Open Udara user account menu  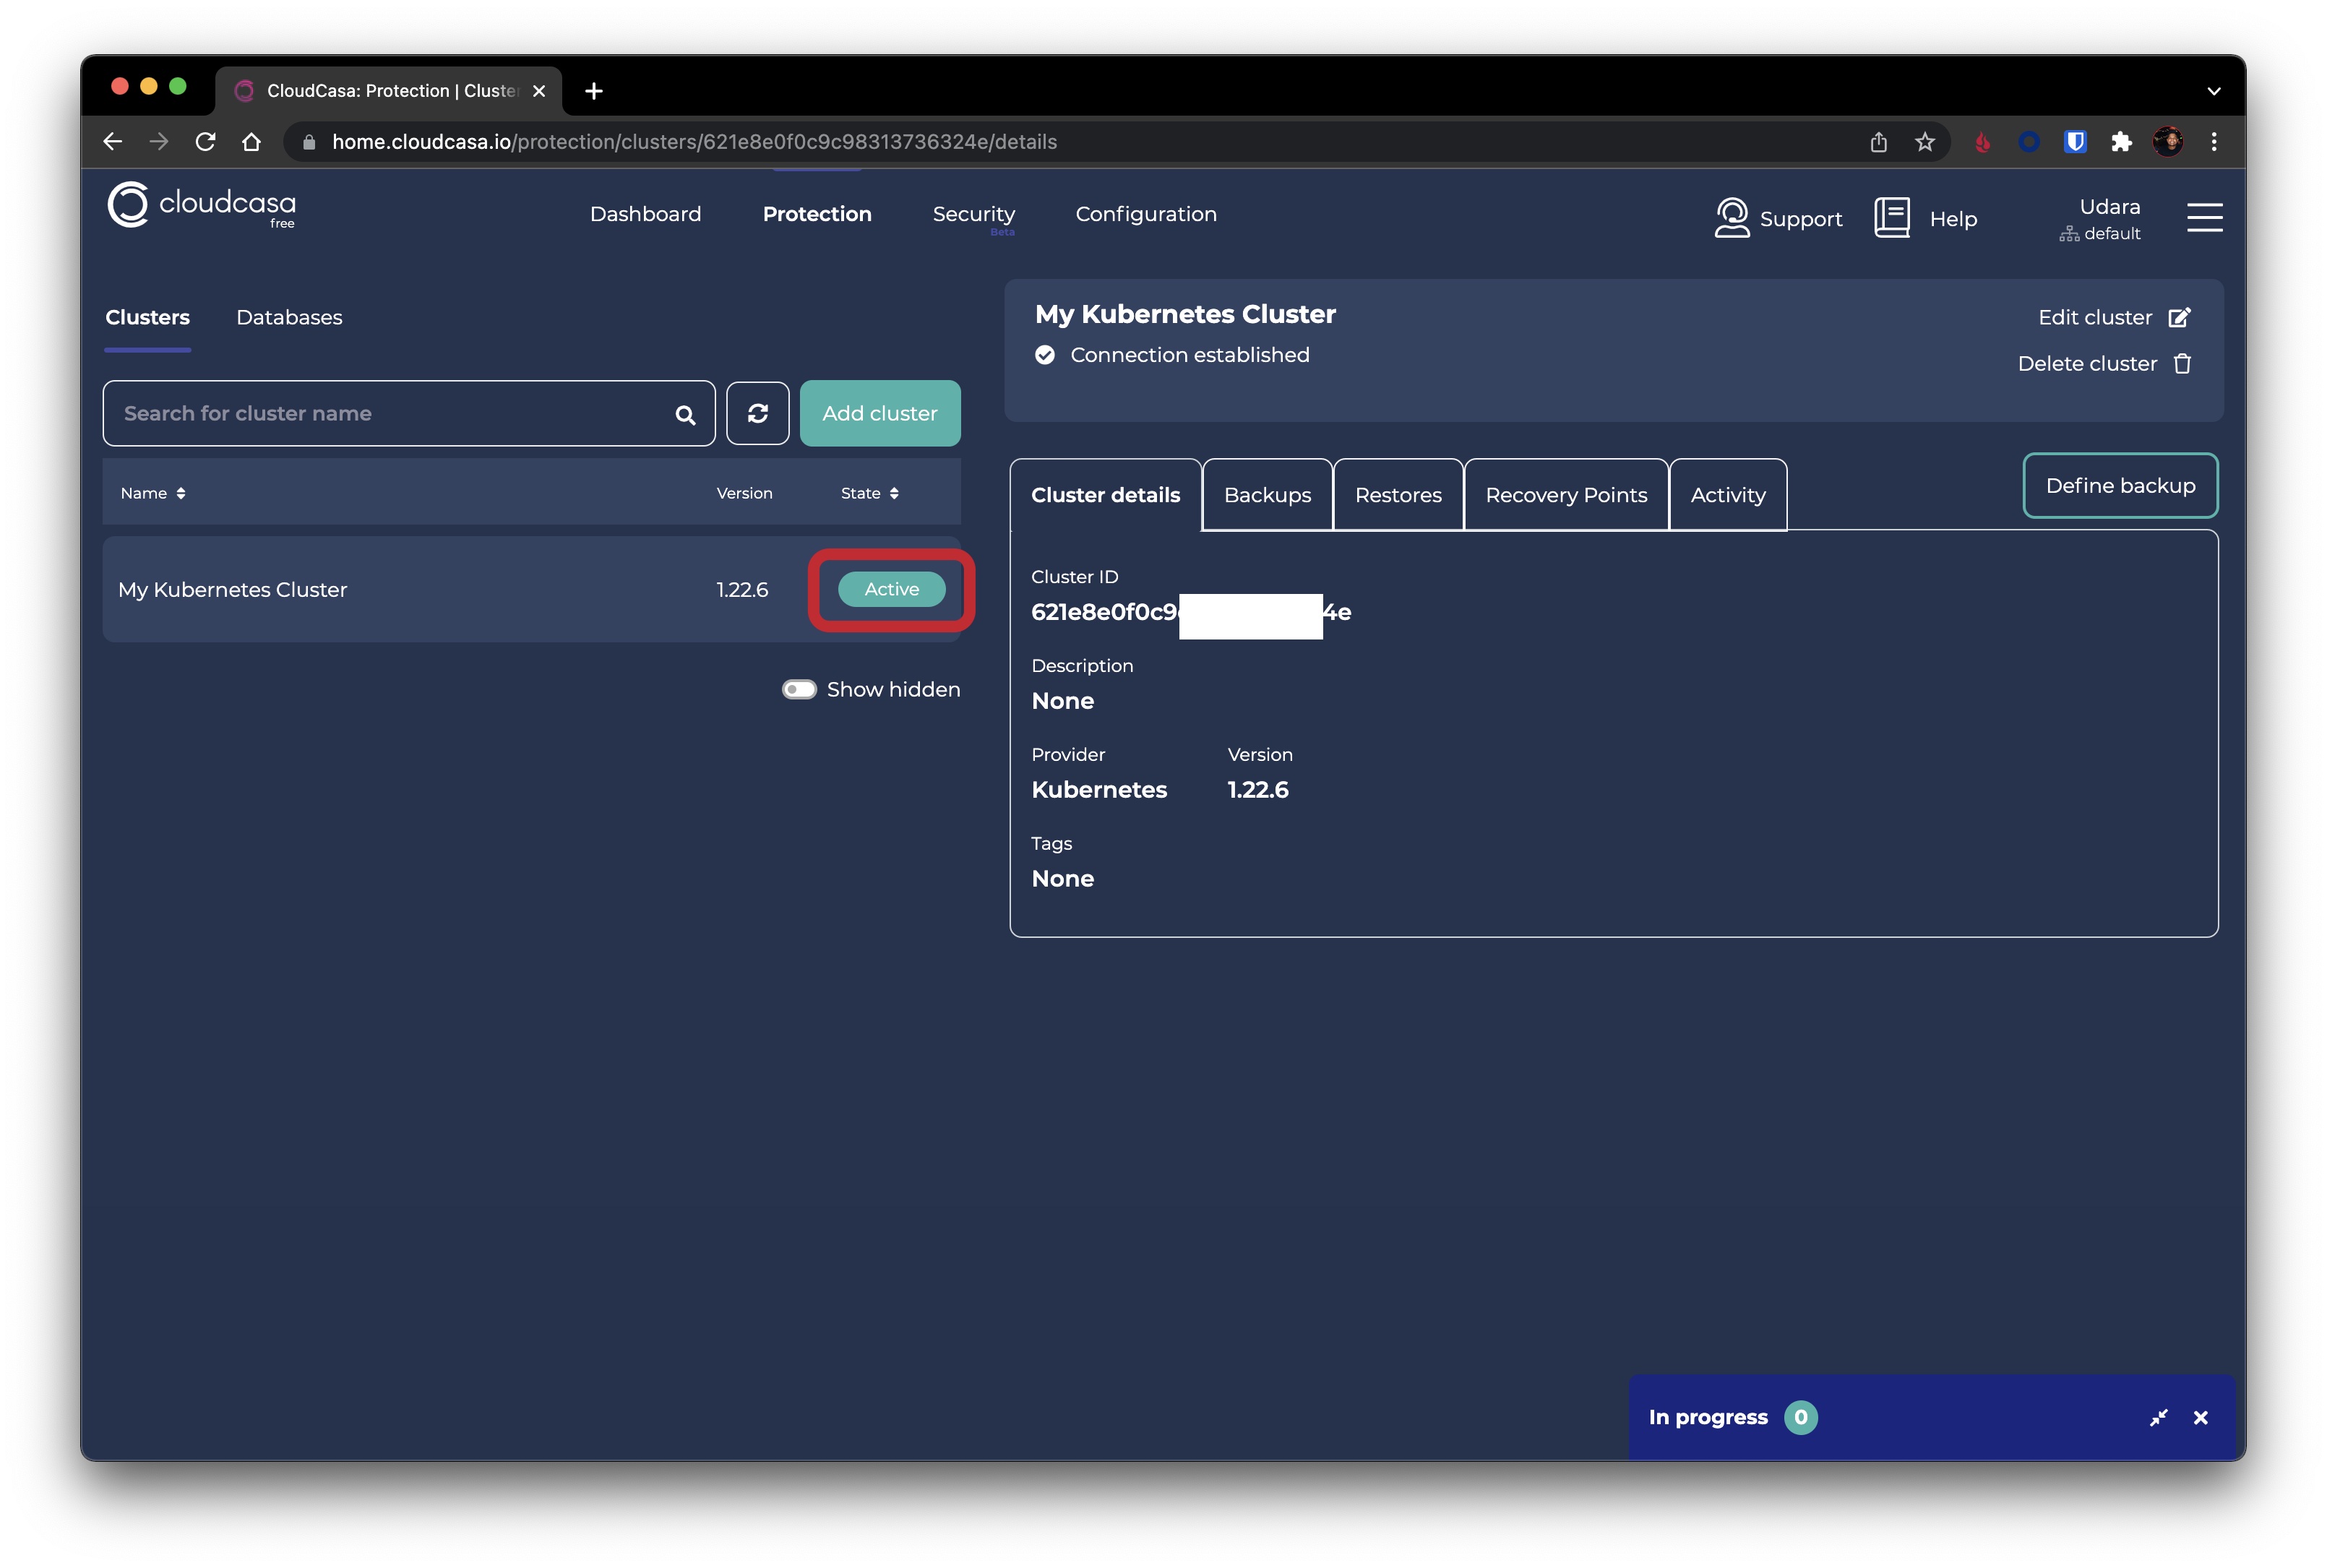point(2100,218)
